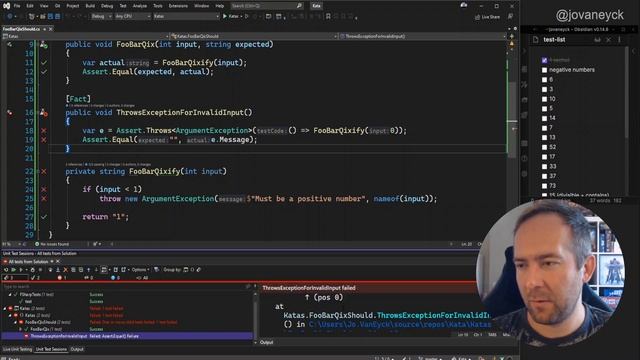Check the 14 checkbox in Obsidian test-list
The width and height of the screenshot is (640, 360).
tap(544, 118)
